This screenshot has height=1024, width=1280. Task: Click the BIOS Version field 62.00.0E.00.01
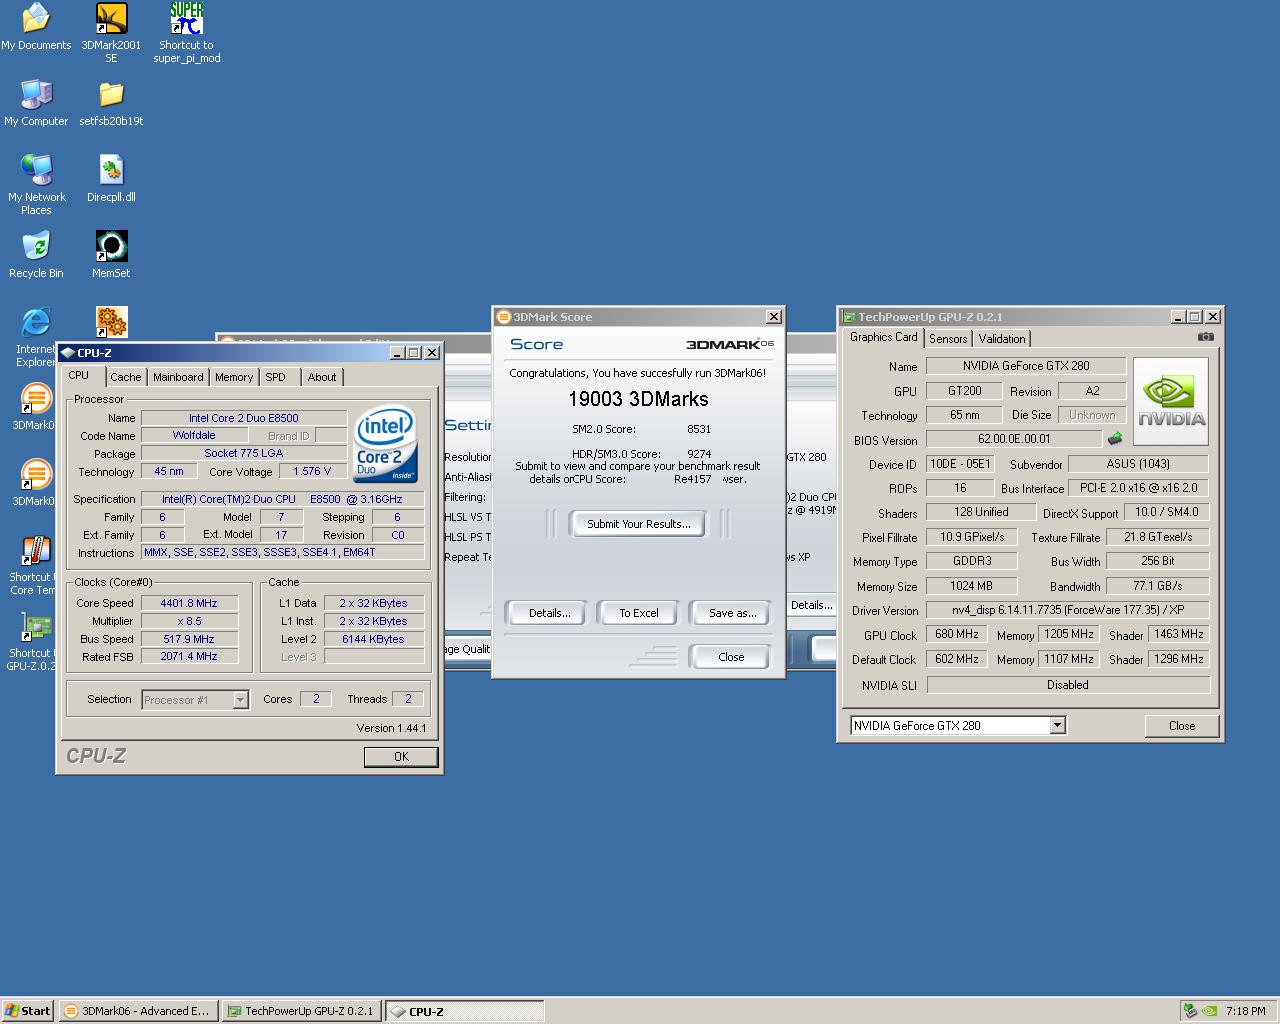(1014, 439)
